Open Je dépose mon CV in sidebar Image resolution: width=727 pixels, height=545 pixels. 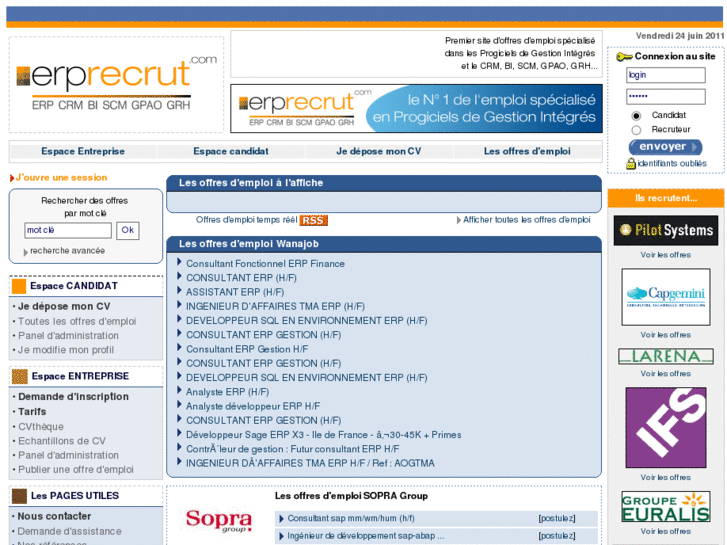tap(64, 307)
